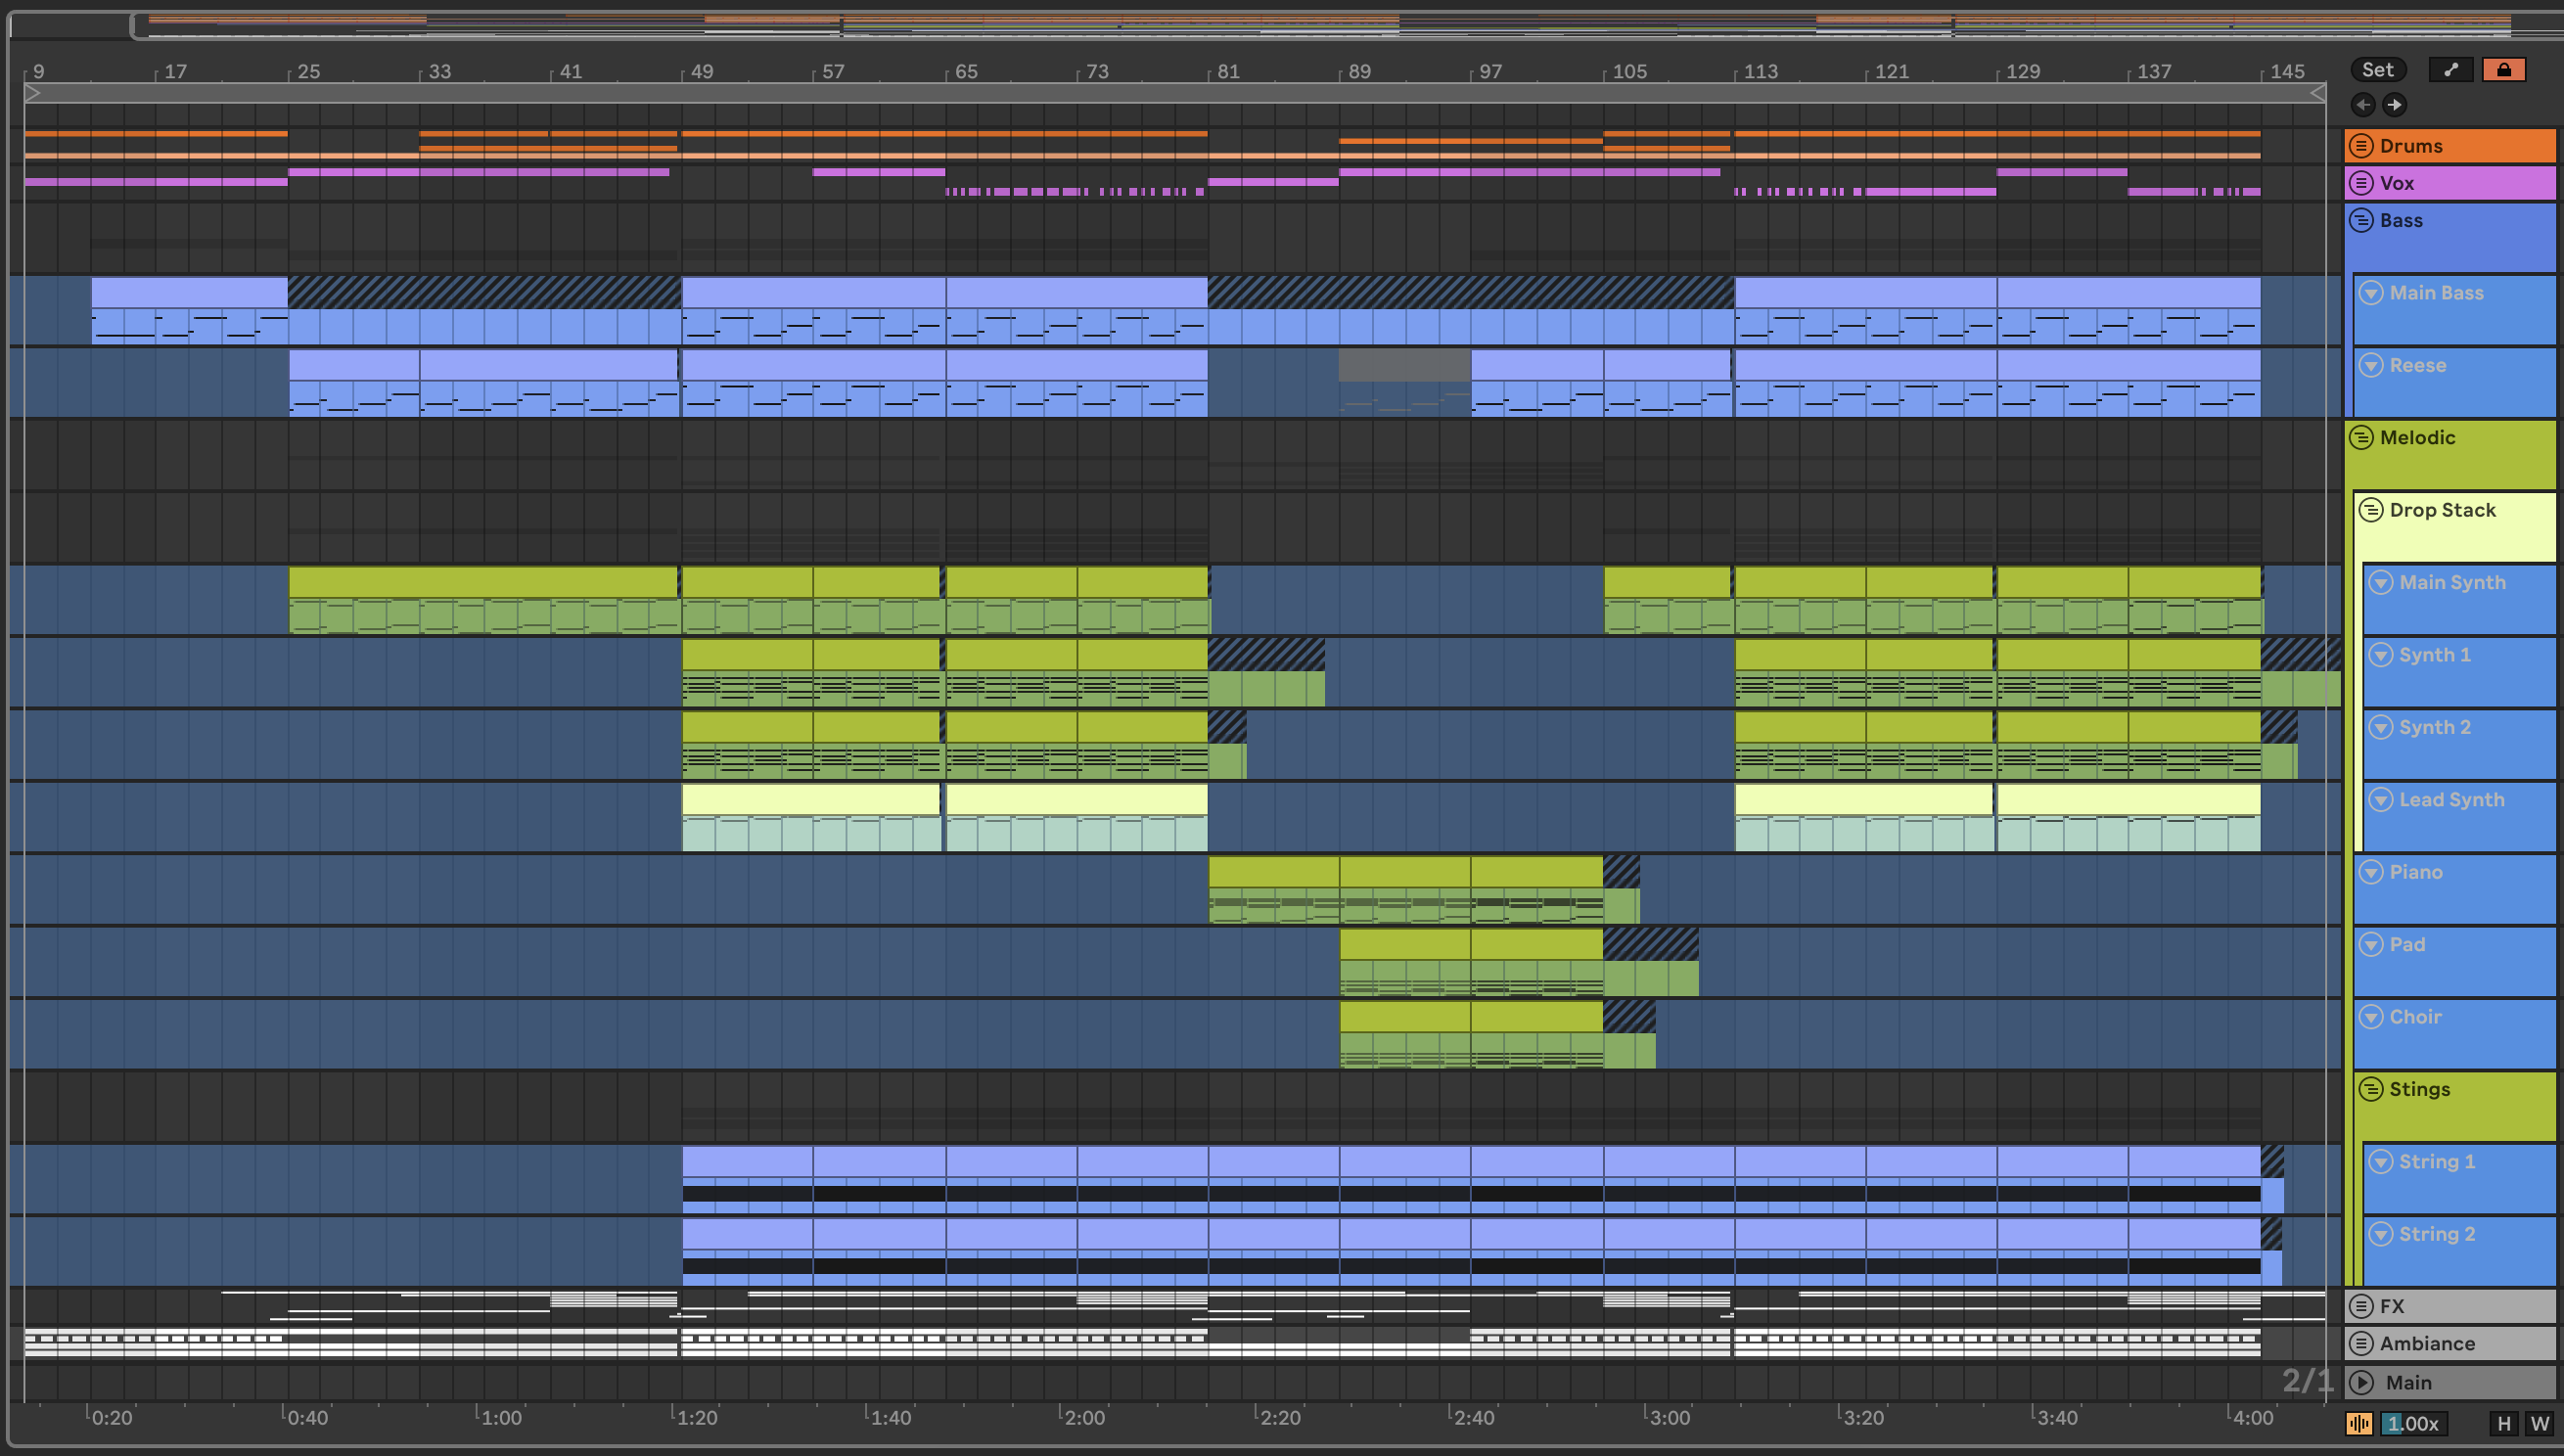Click the W optimize width button
This screenshot has width=2564, height=1456.
pyautogui.click(x=2539, y=1423)
